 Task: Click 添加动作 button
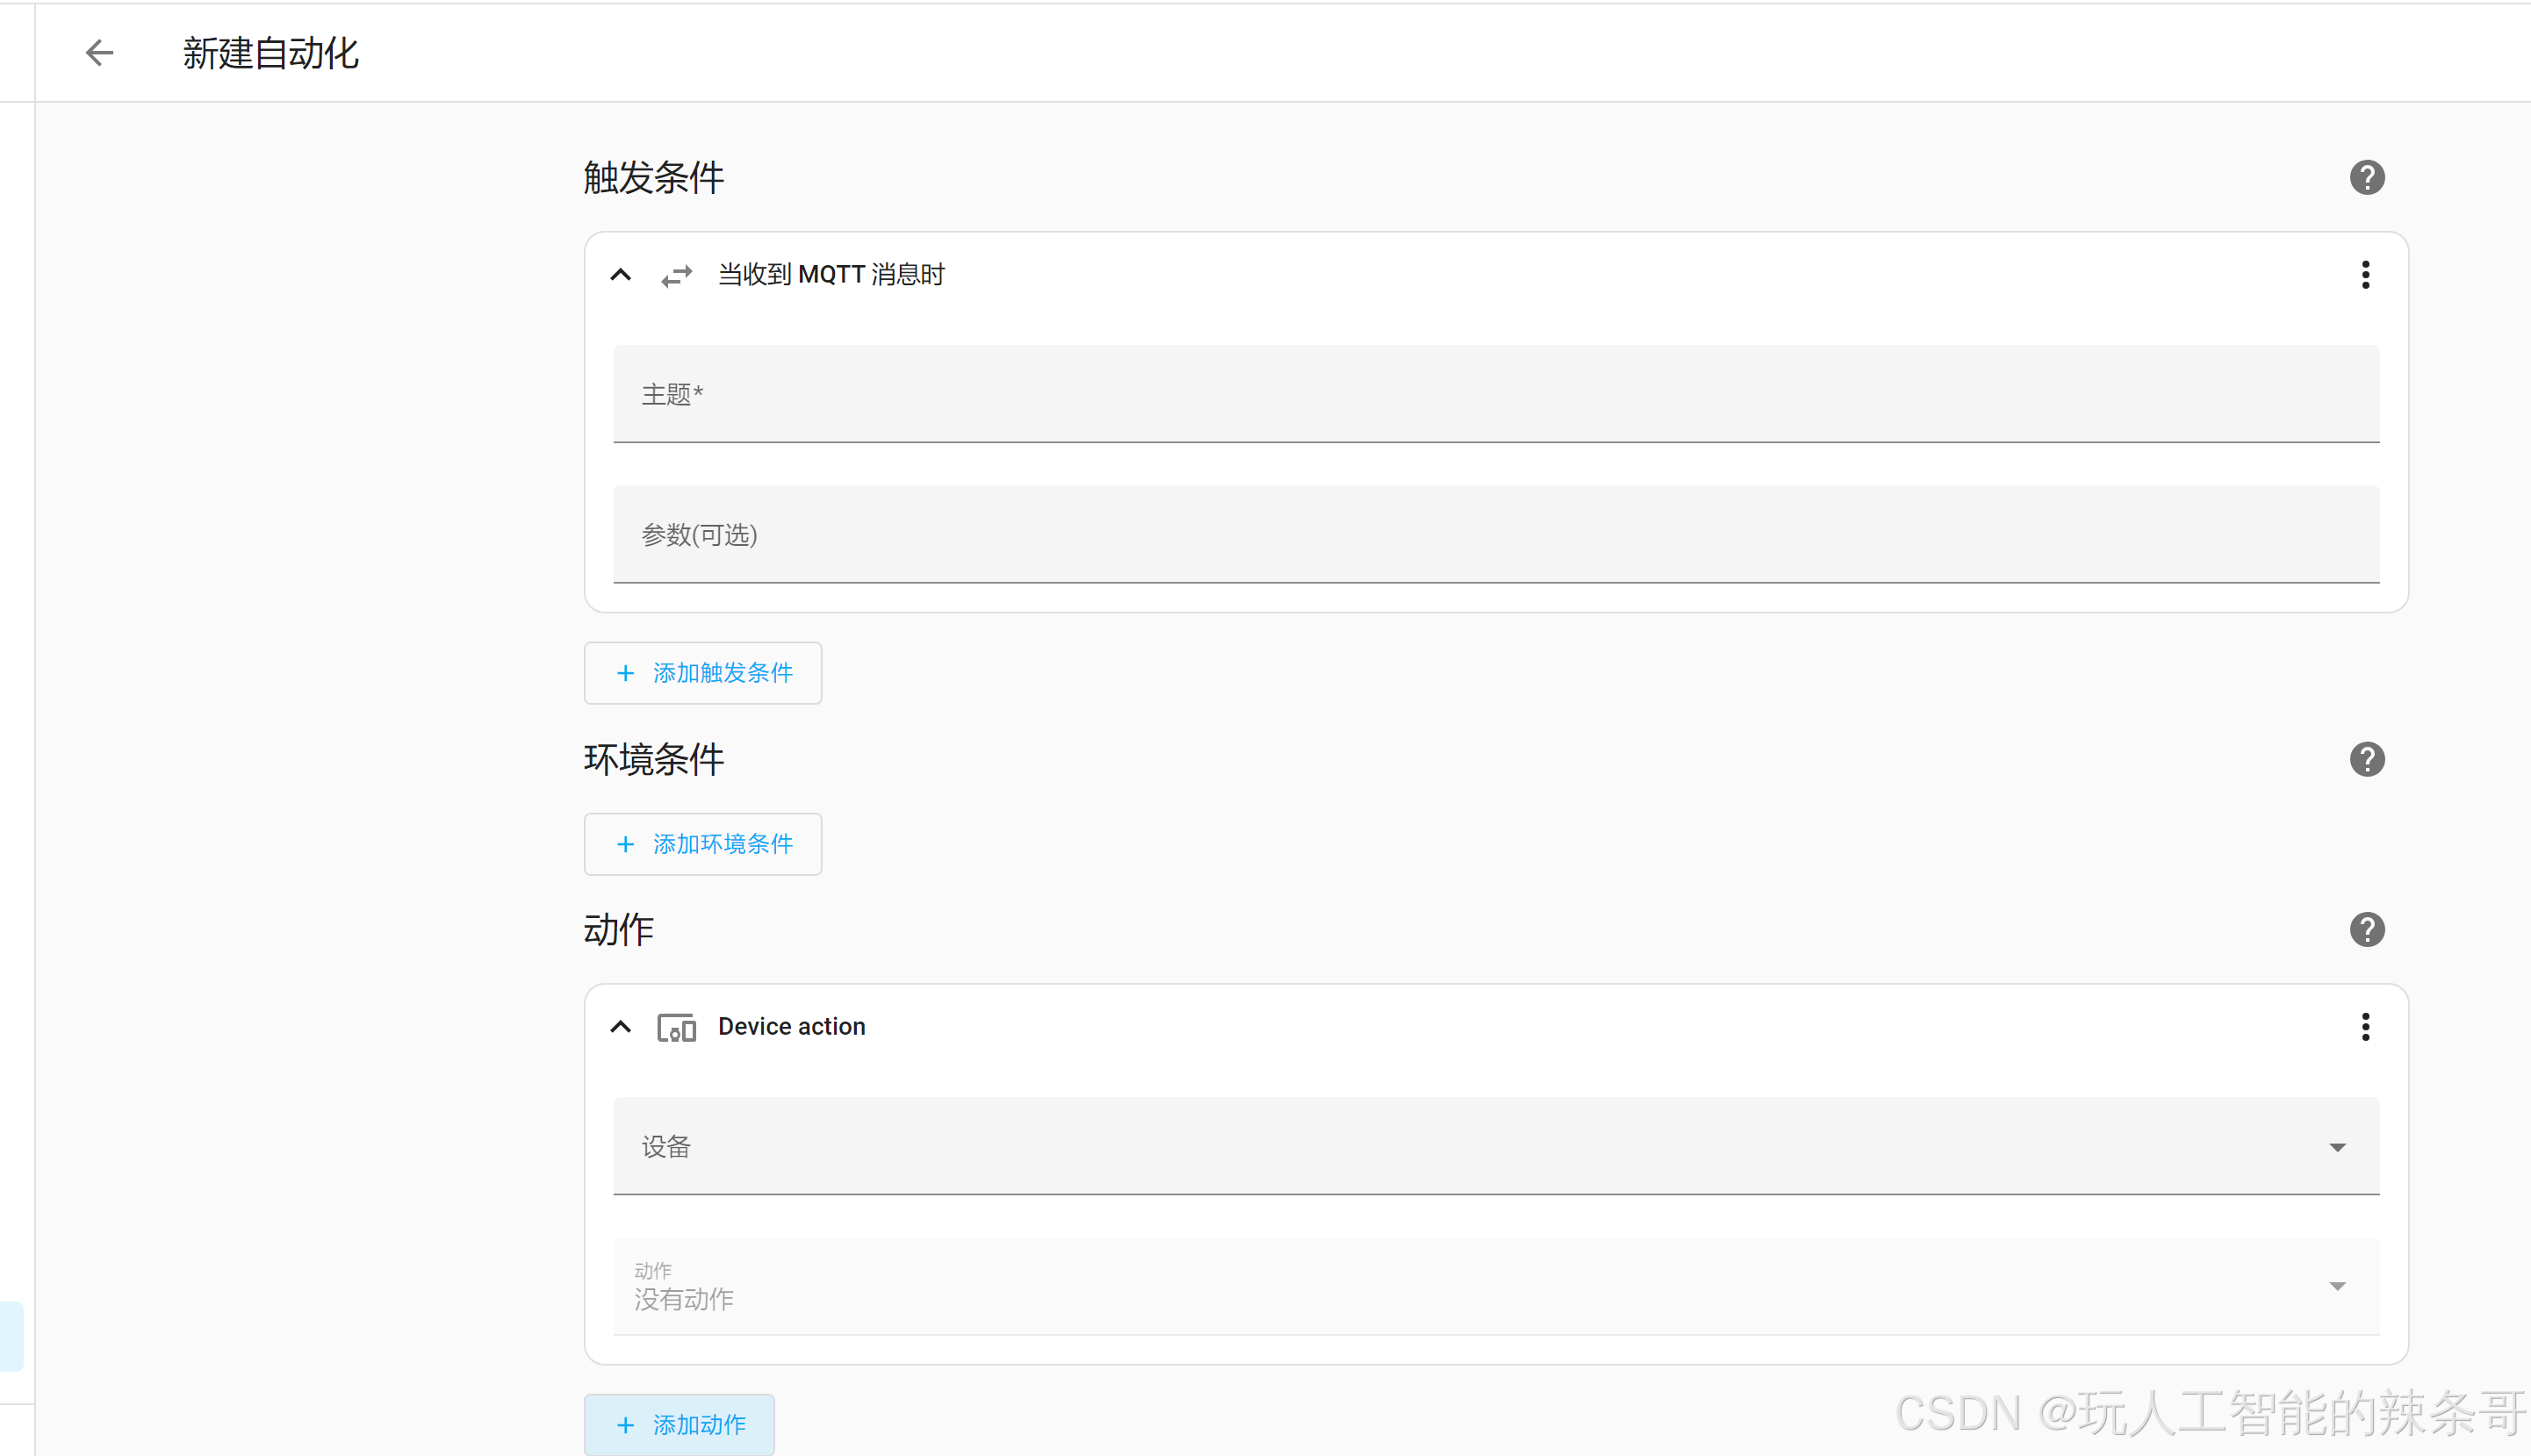[680, 1424]
